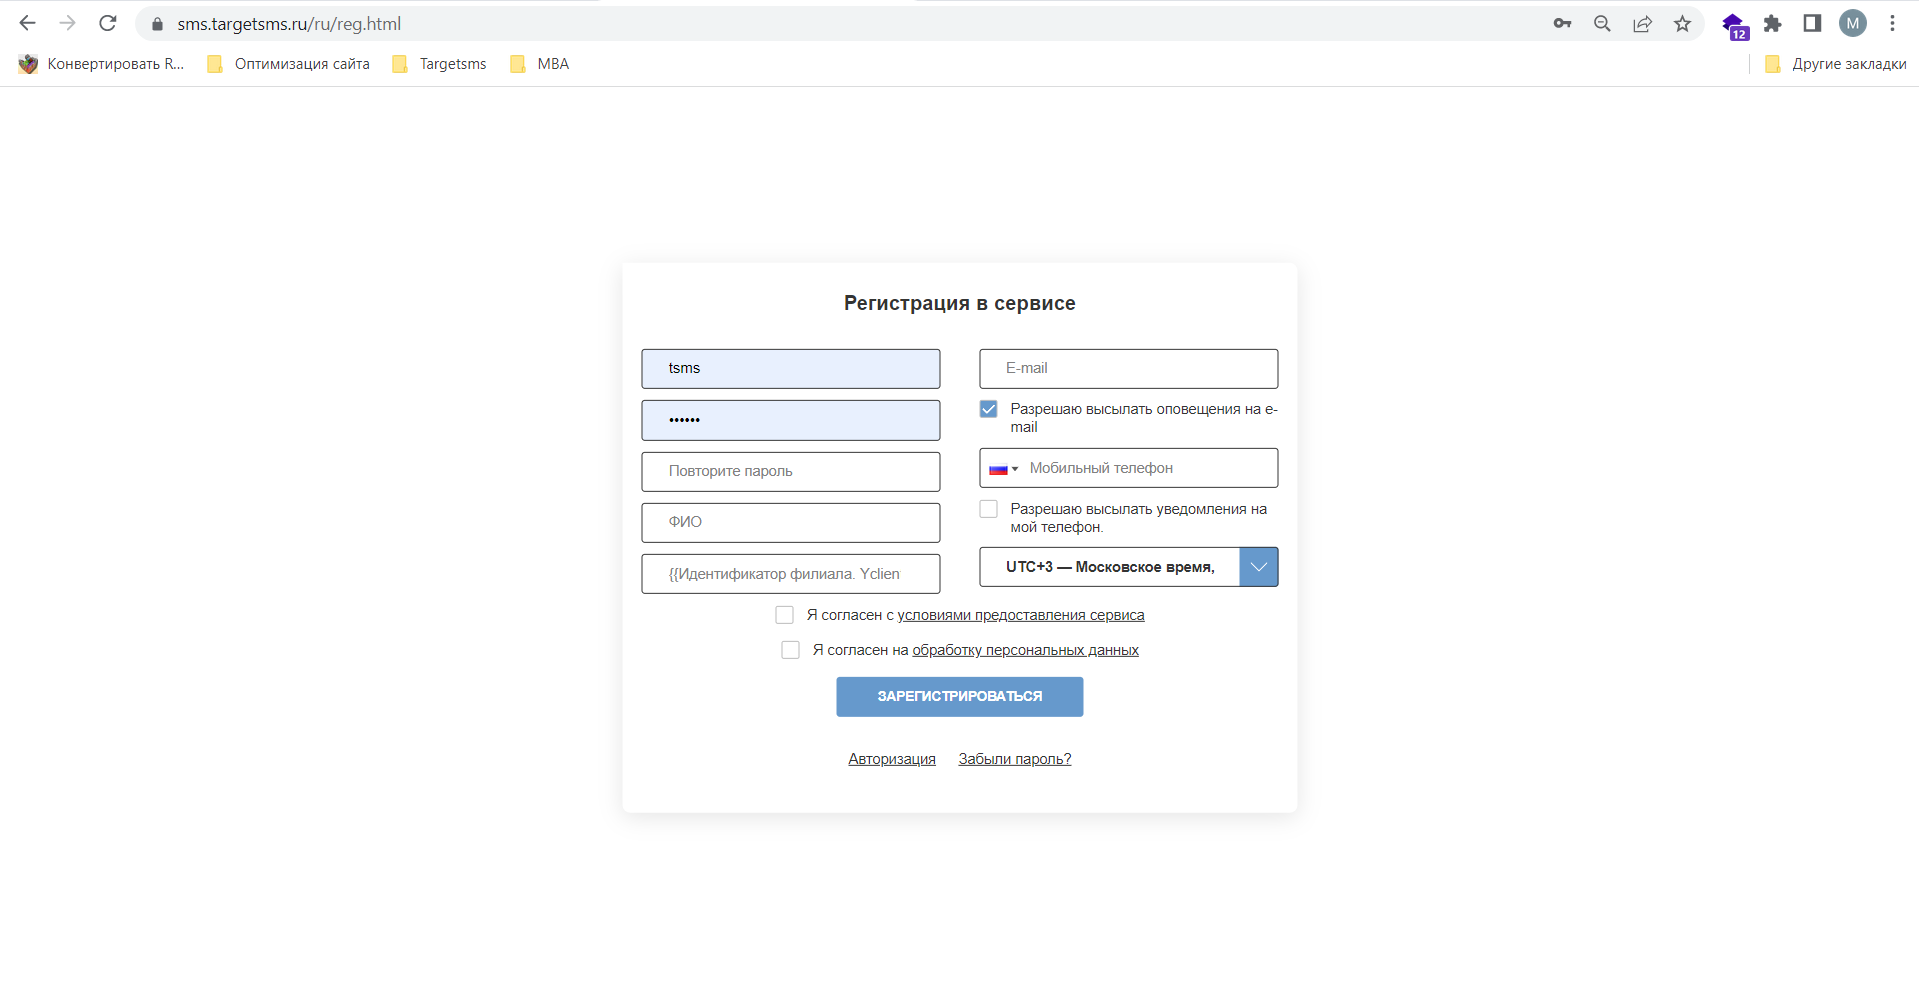Click the share page icon
The image size is (1919, 984).
tap(1642, 23)
